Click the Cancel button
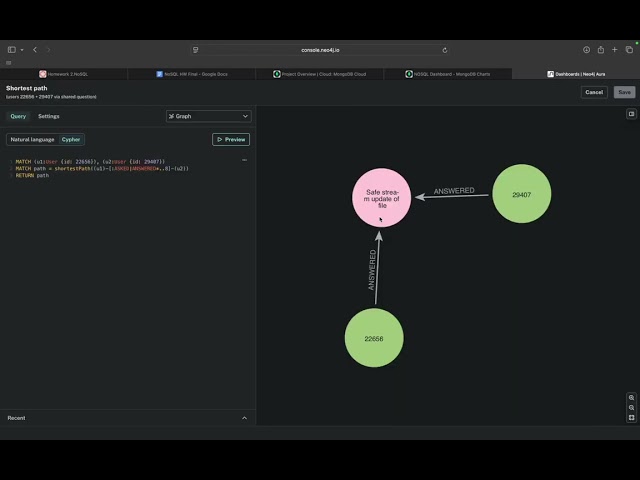This screenshot has width=640, height=480. point(594,92)
